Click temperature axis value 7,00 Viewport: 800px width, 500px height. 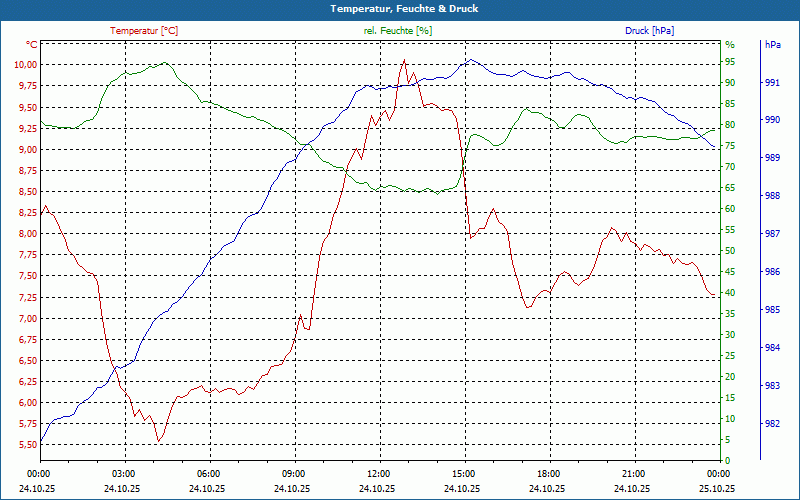(x=28, y=318)
